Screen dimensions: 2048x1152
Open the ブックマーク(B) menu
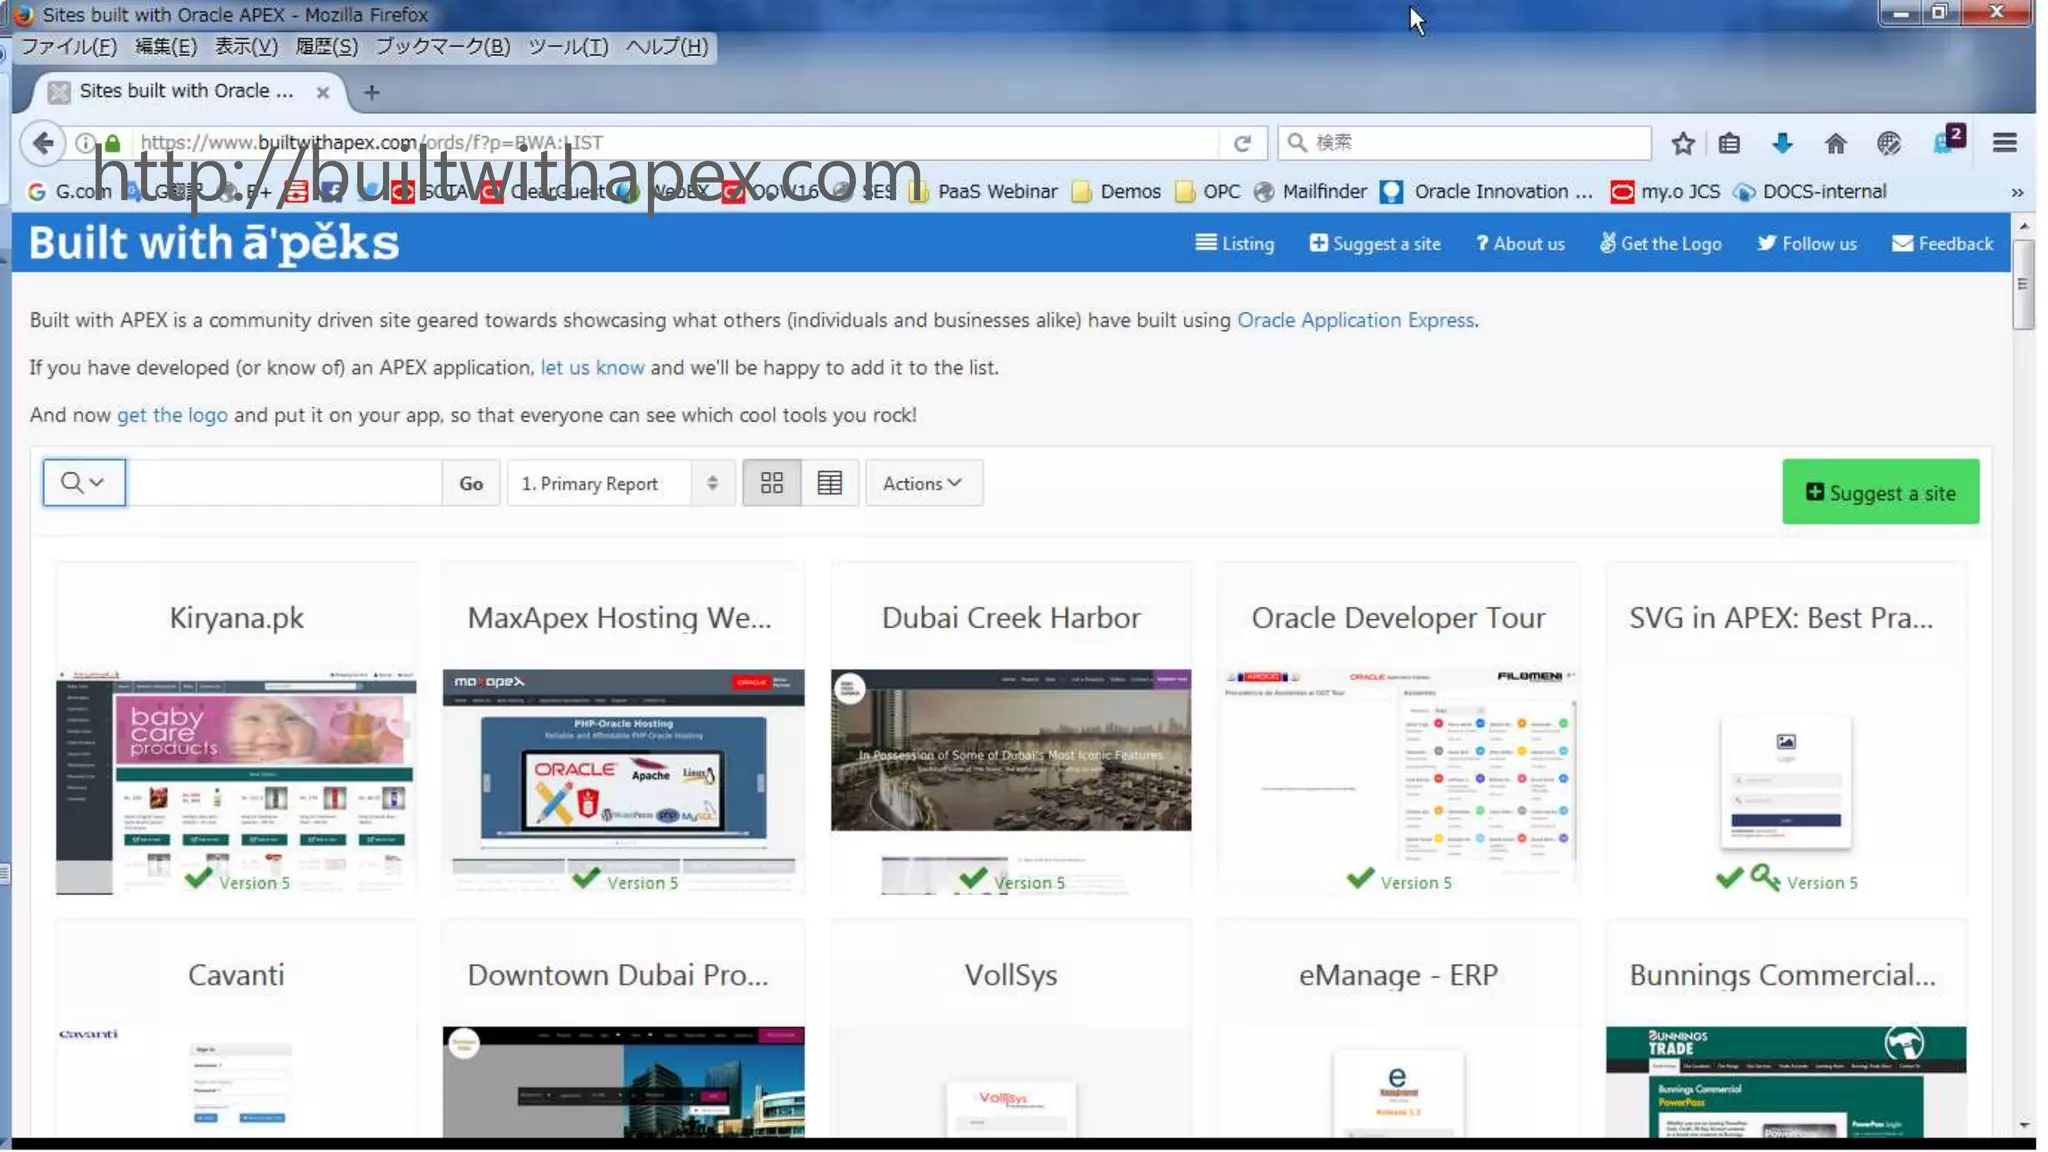click(443, 46)
